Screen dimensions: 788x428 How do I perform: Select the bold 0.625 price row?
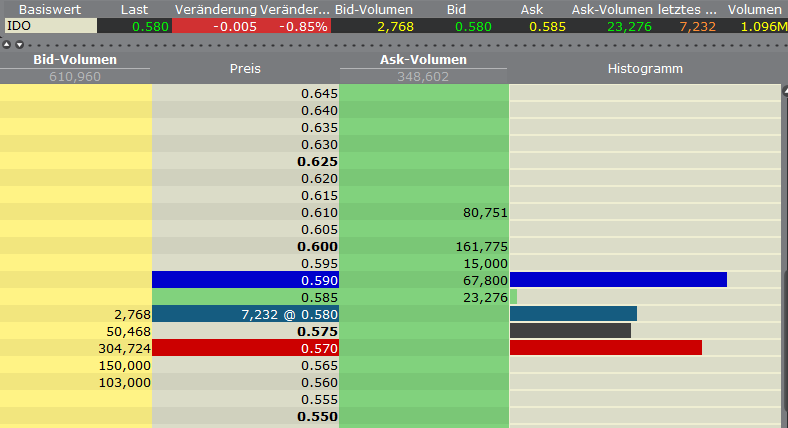[246, 161]
